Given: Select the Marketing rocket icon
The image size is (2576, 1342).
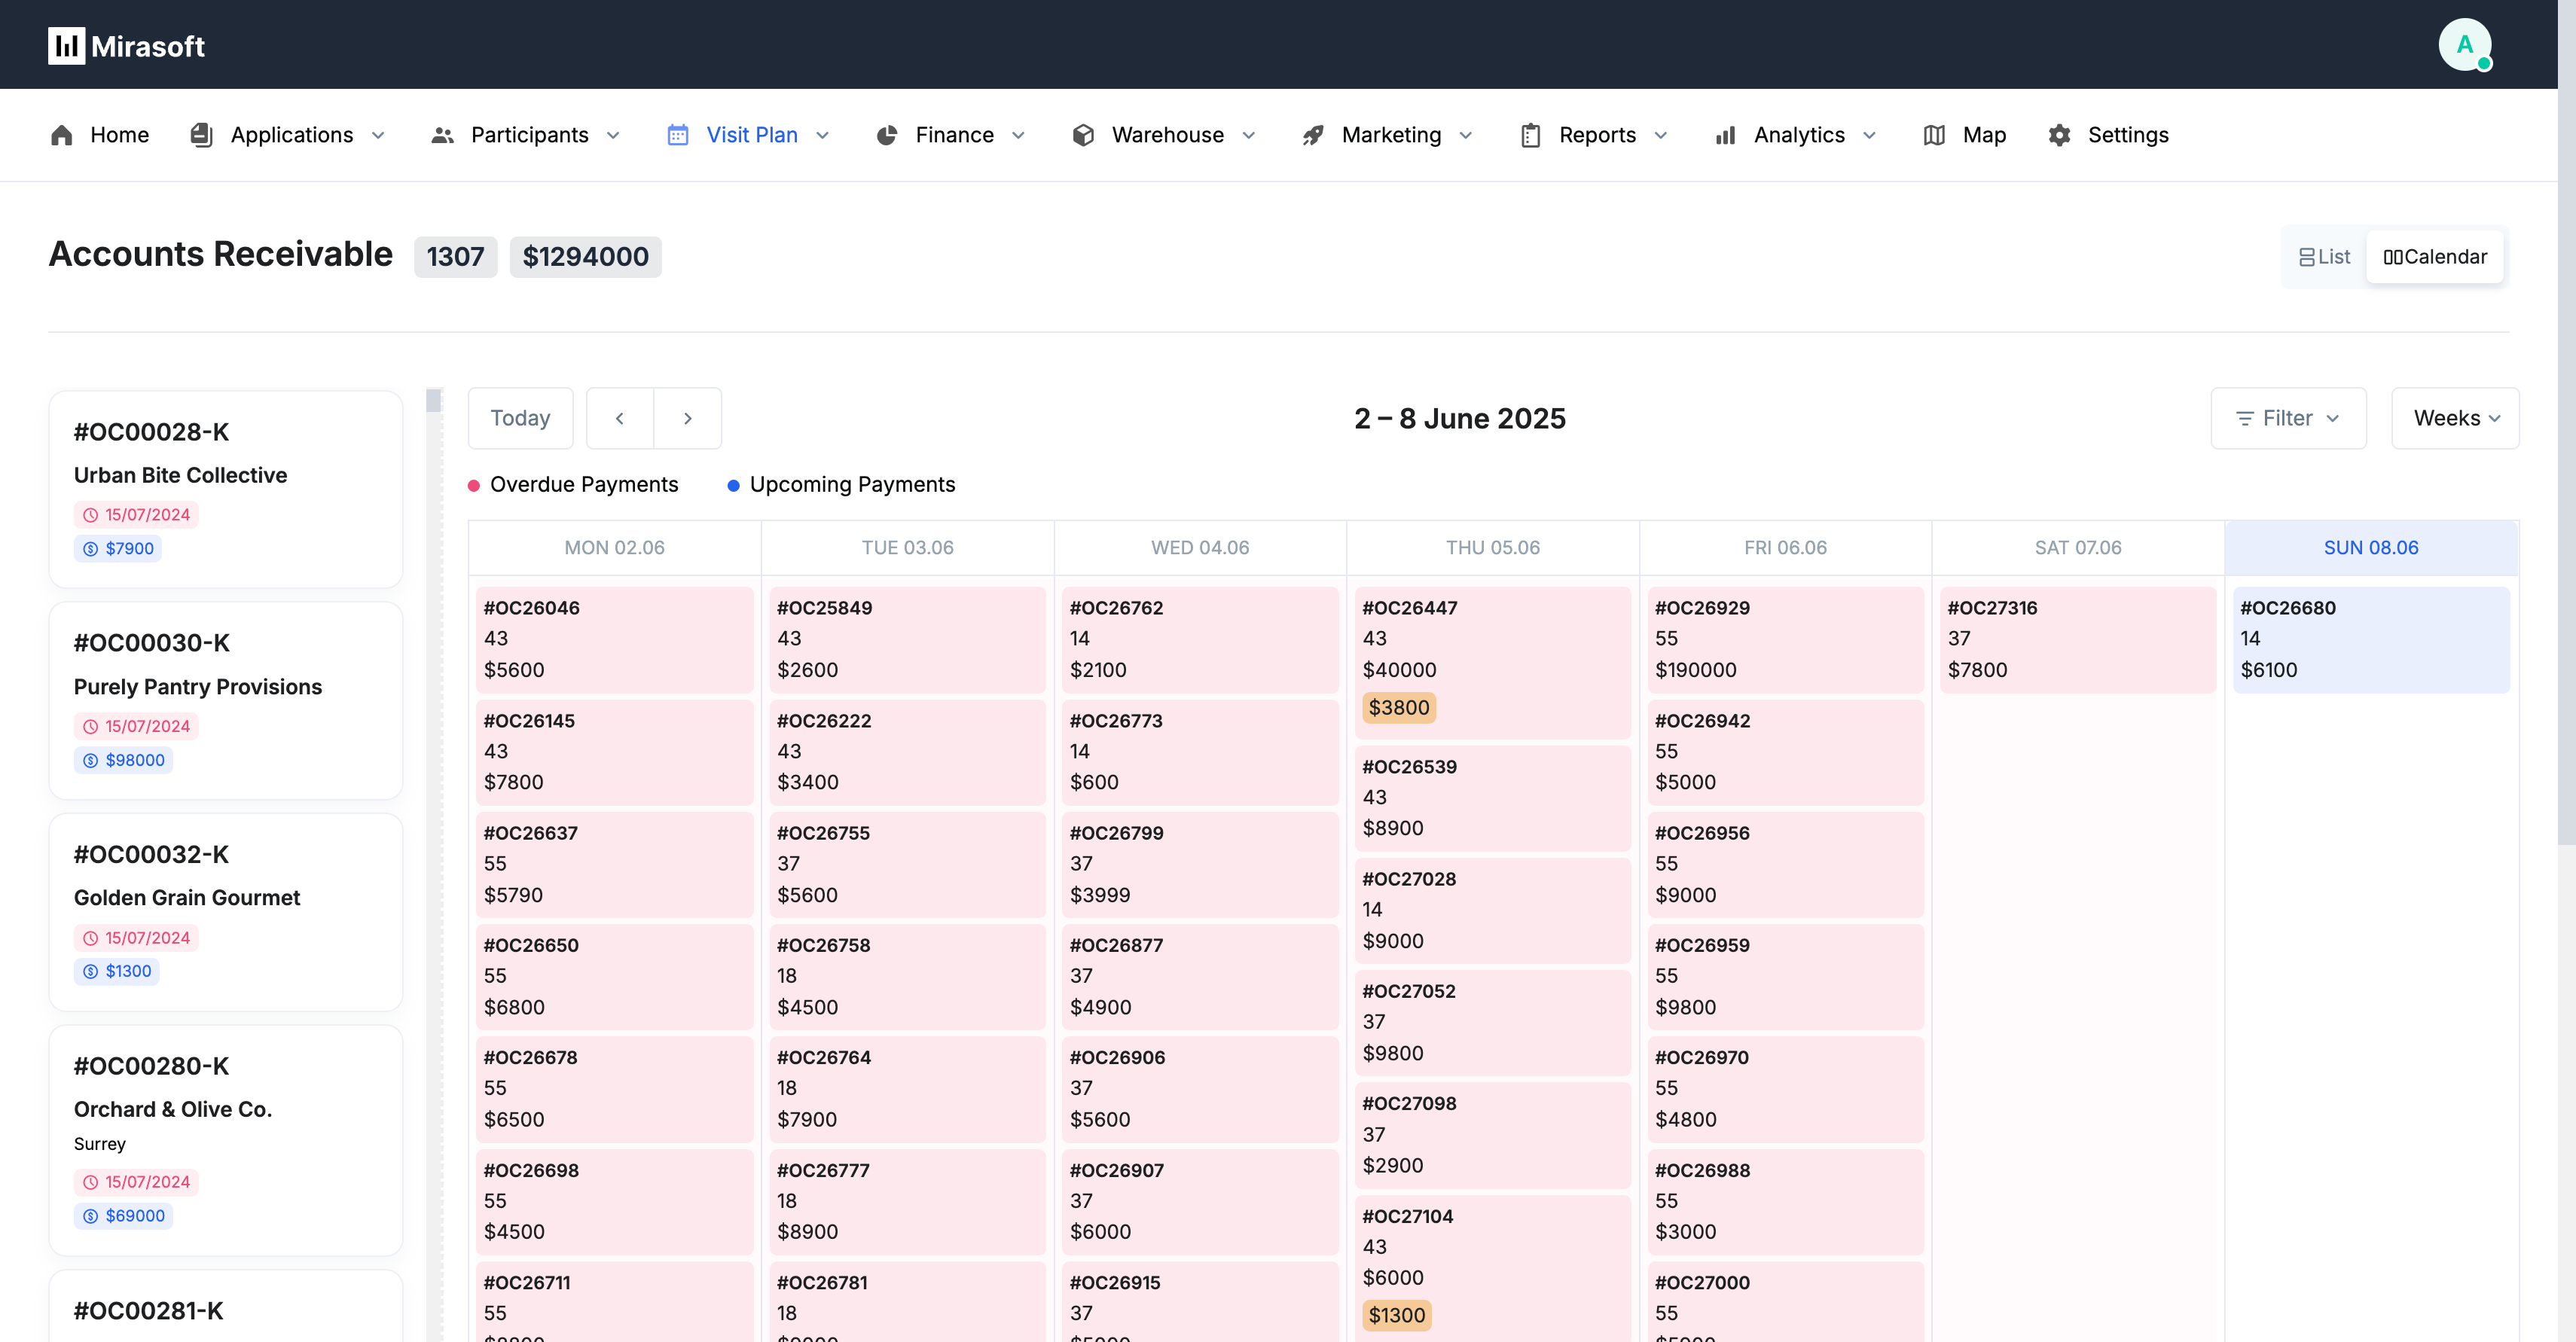Looking at the screenshot, I should coord(1311,135).
